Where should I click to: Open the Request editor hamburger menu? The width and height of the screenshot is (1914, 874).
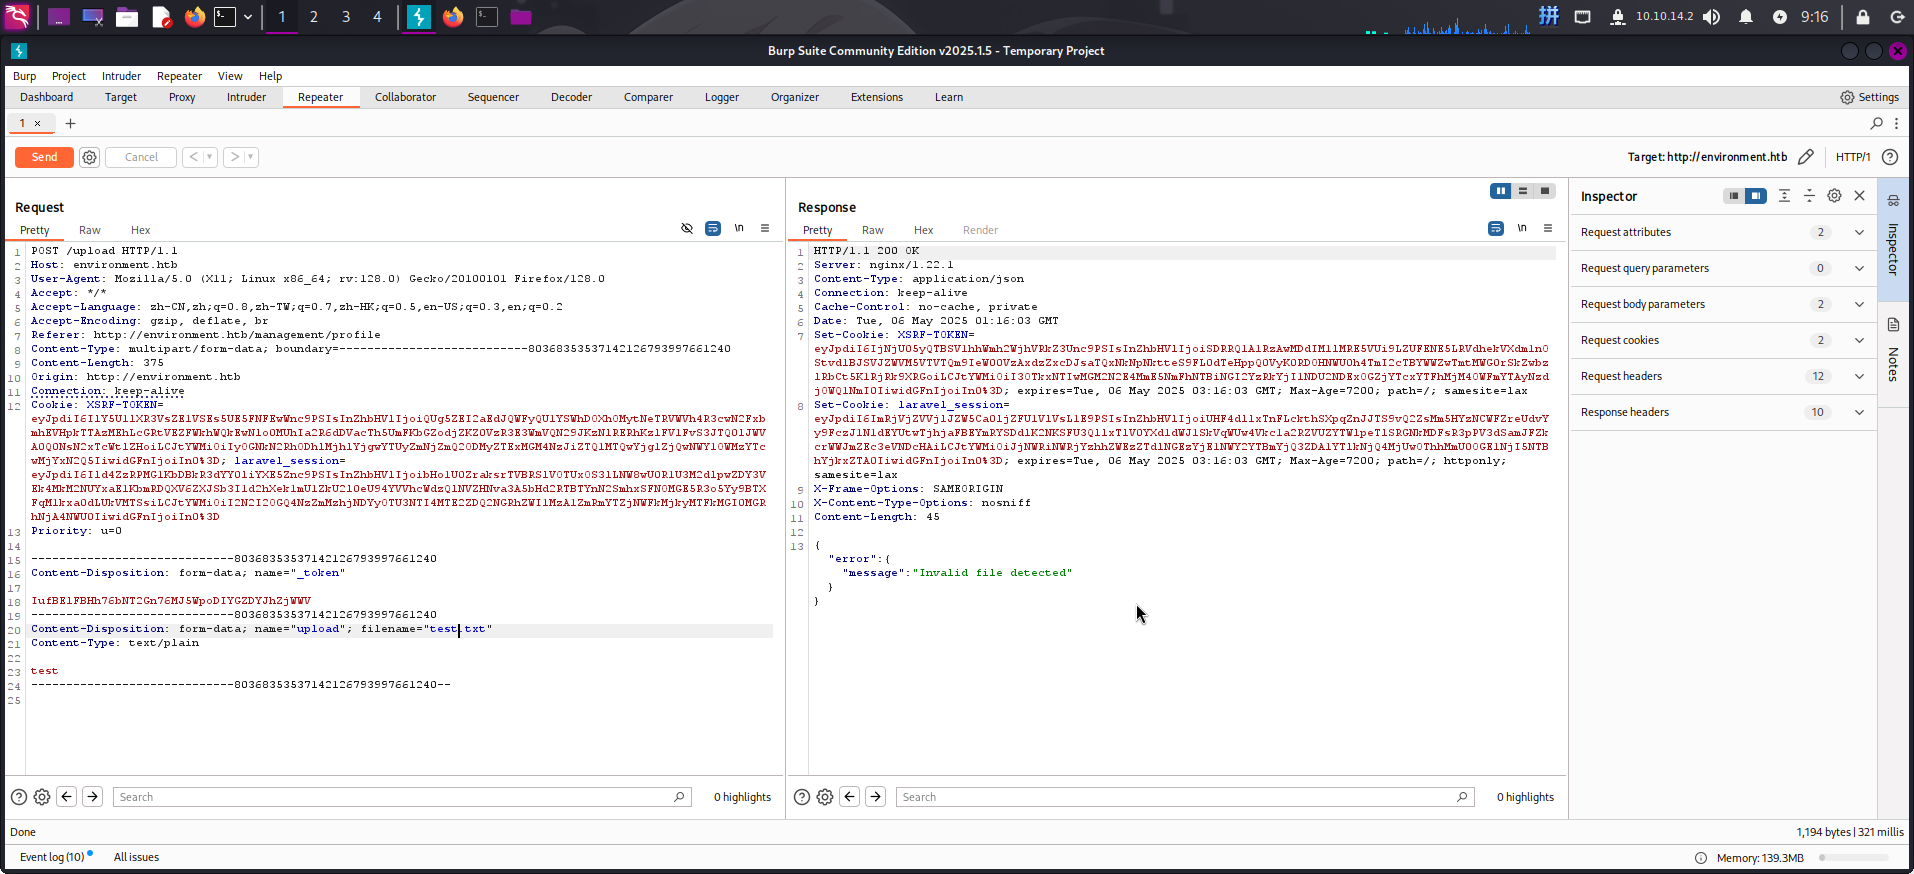(x=765, y=229)
